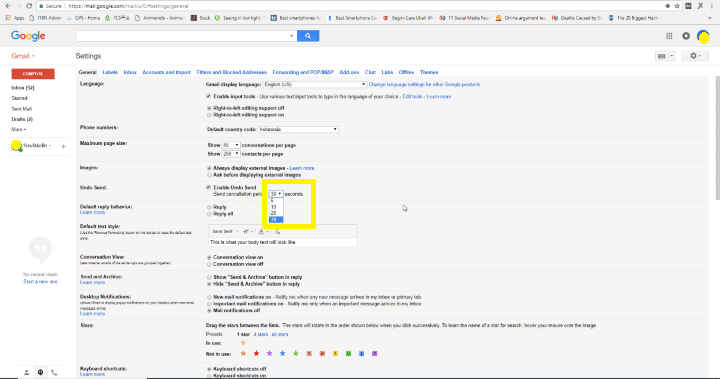720x379 pixels.
Task: Click the blue search magnifier button
Action: (x=308, y=36)
